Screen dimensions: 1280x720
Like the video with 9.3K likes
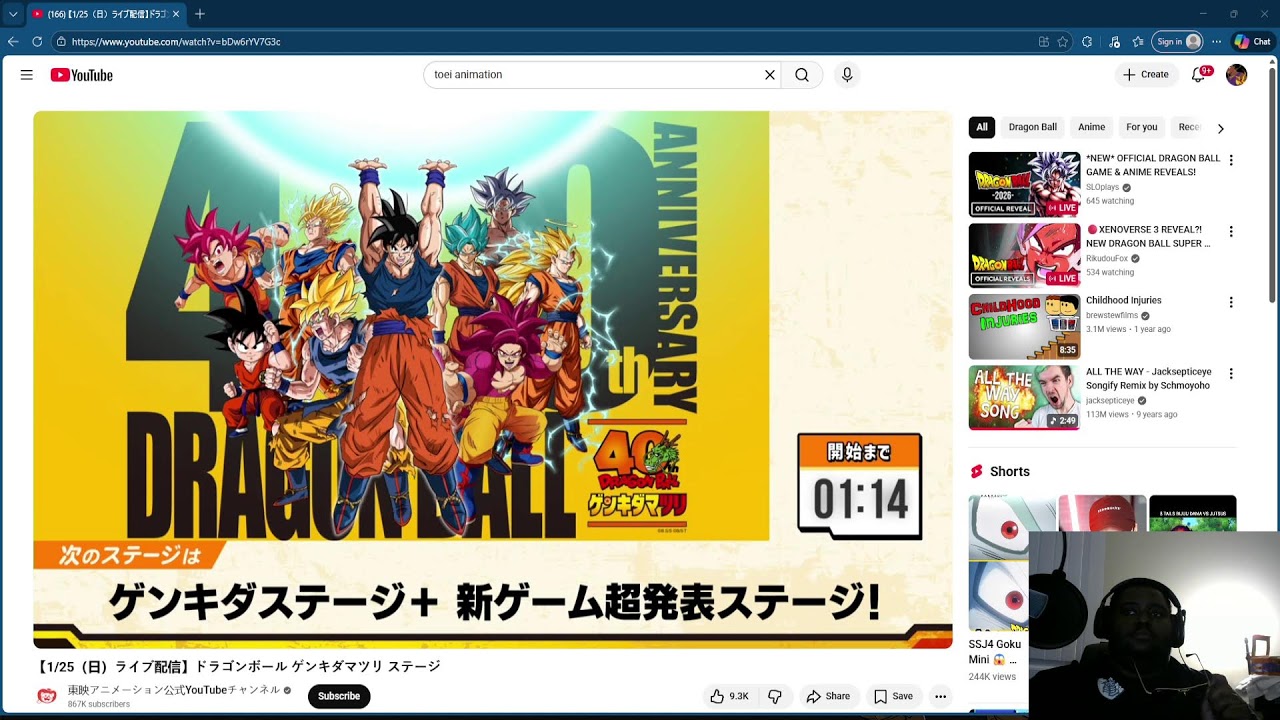[729, 696]
